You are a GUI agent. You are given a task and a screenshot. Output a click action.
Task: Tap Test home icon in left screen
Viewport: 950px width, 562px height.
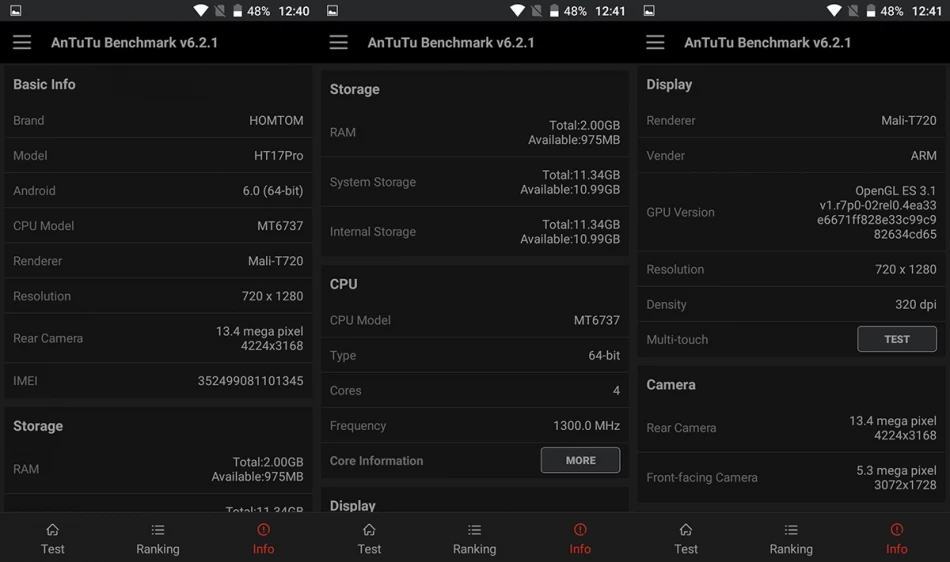pyautogui.click(x=53, y=530)
